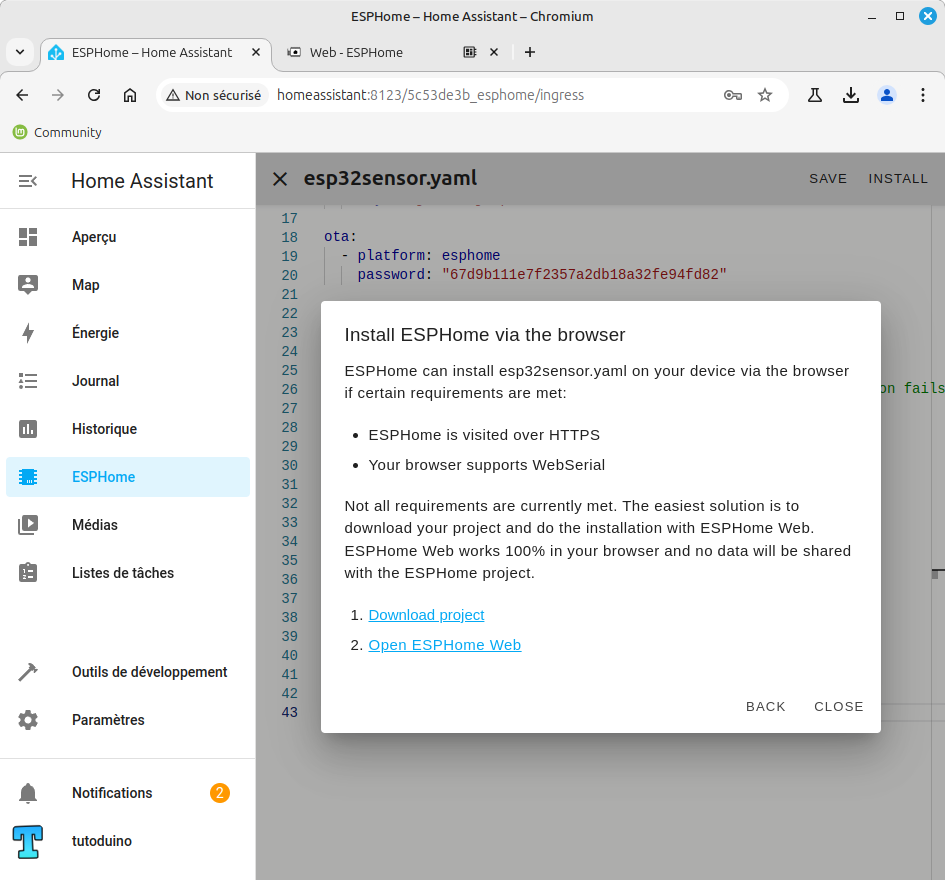
Task: Go back in browser history
Action: coord(22,95)
